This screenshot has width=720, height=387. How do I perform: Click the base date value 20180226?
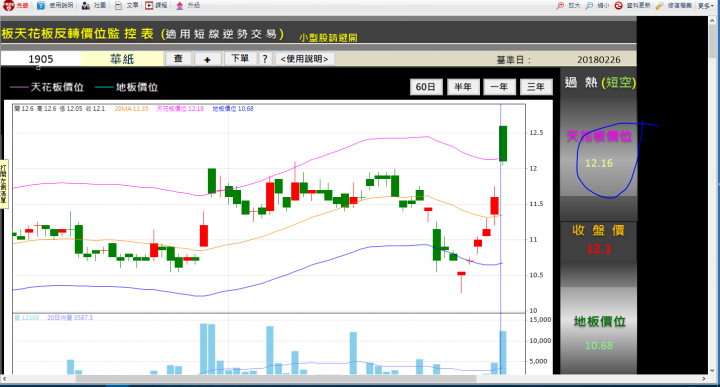click(599, 60)
